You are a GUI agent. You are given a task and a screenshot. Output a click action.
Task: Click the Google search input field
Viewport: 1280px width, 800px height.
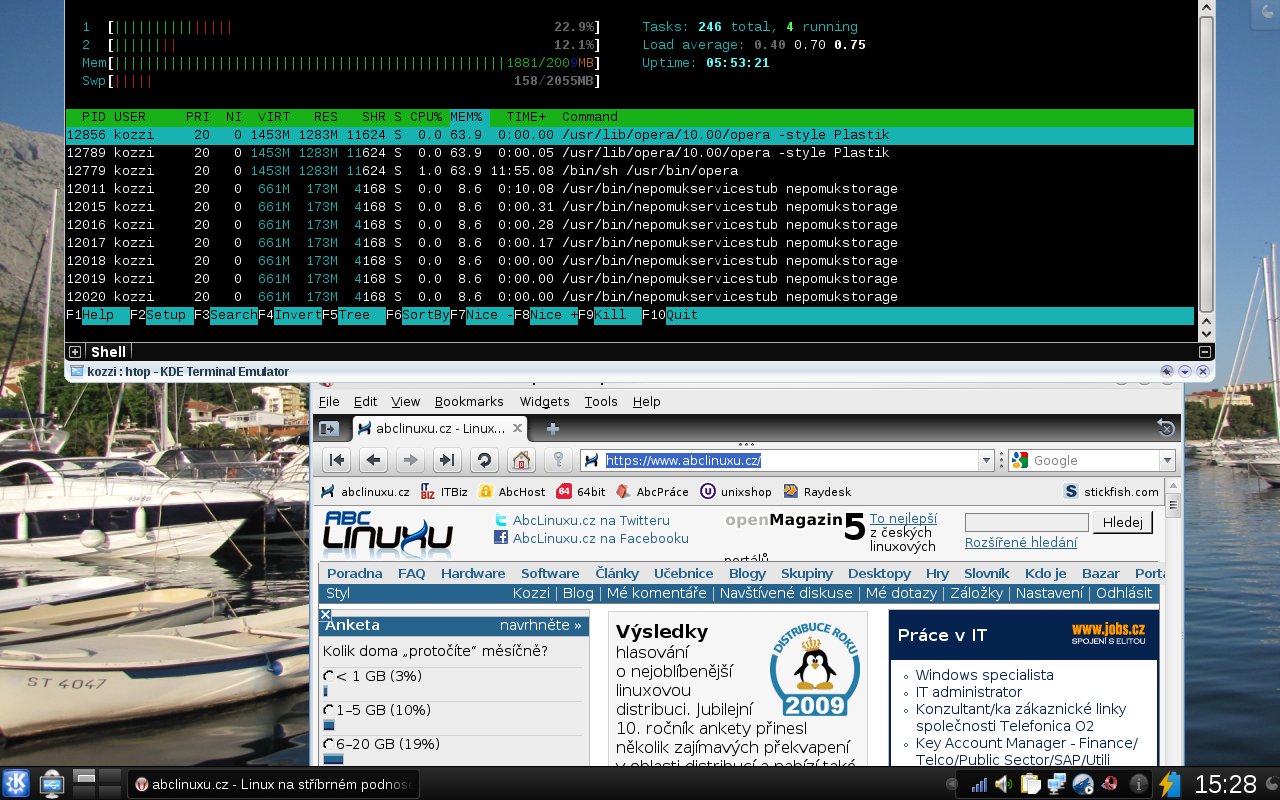pos(1094,460)
